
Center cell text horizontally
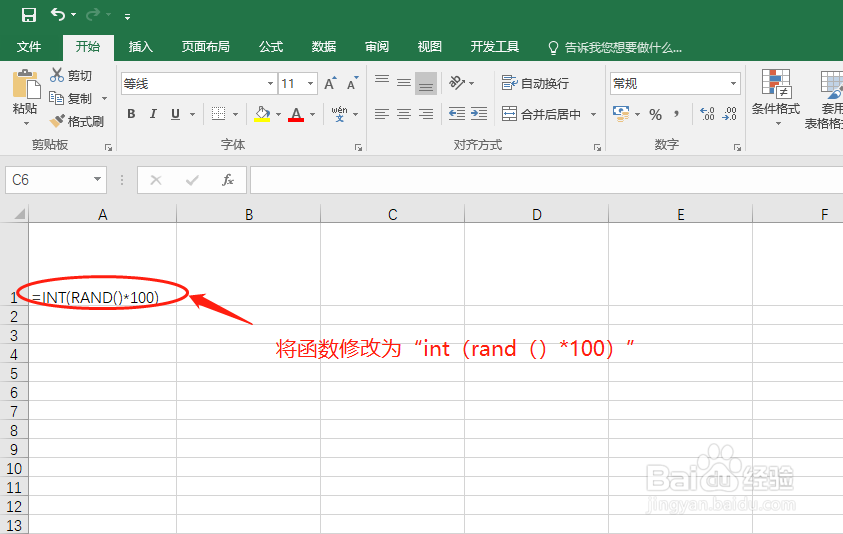coord(404,114)
